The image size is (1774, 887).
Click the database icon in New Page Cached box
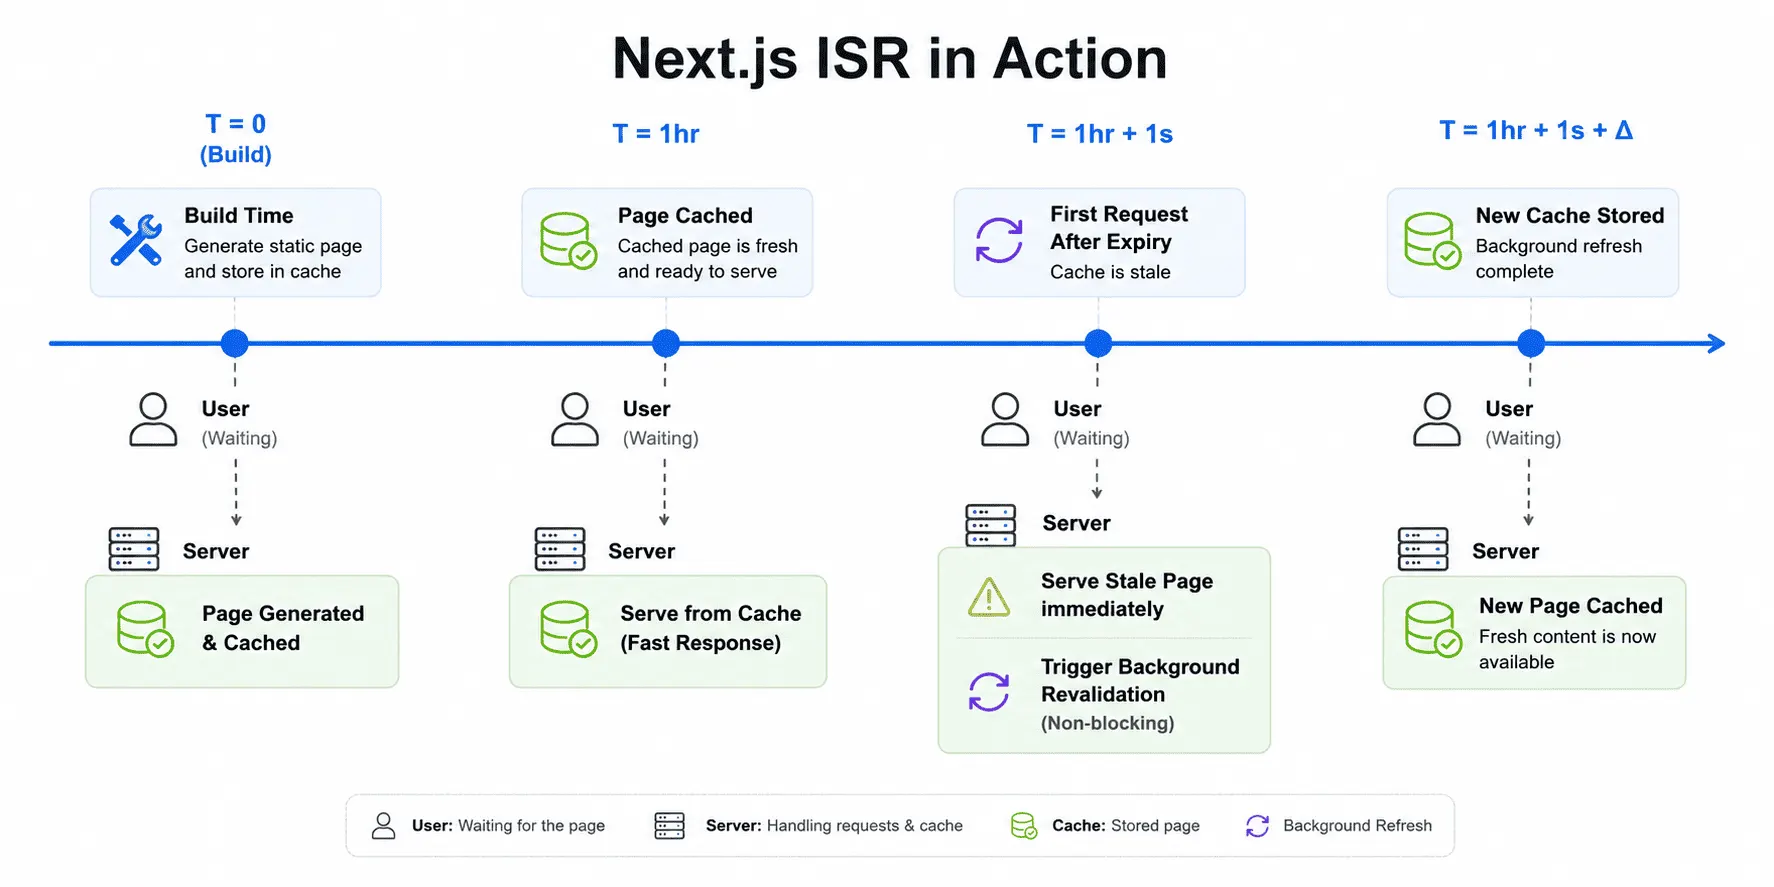tap(1434, 629)
